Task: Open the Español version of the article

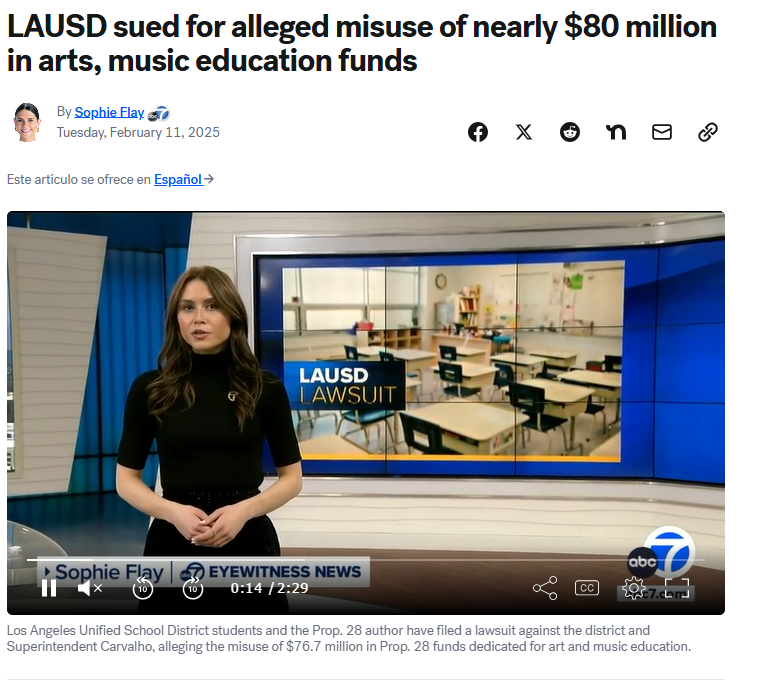Action: [178, 180]
